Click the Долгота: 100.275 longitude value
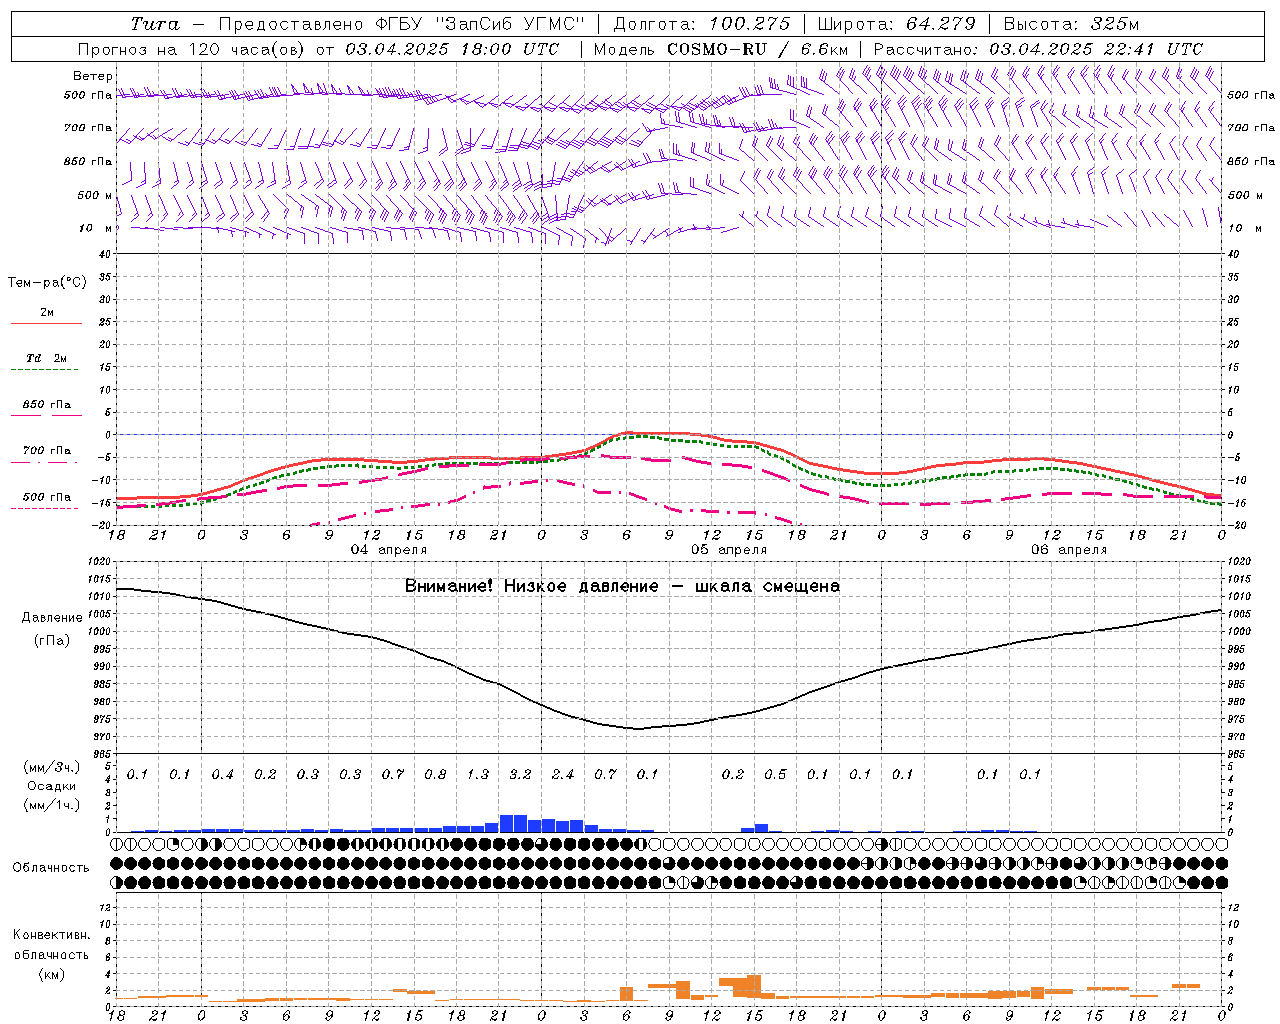 coord(701,24)
